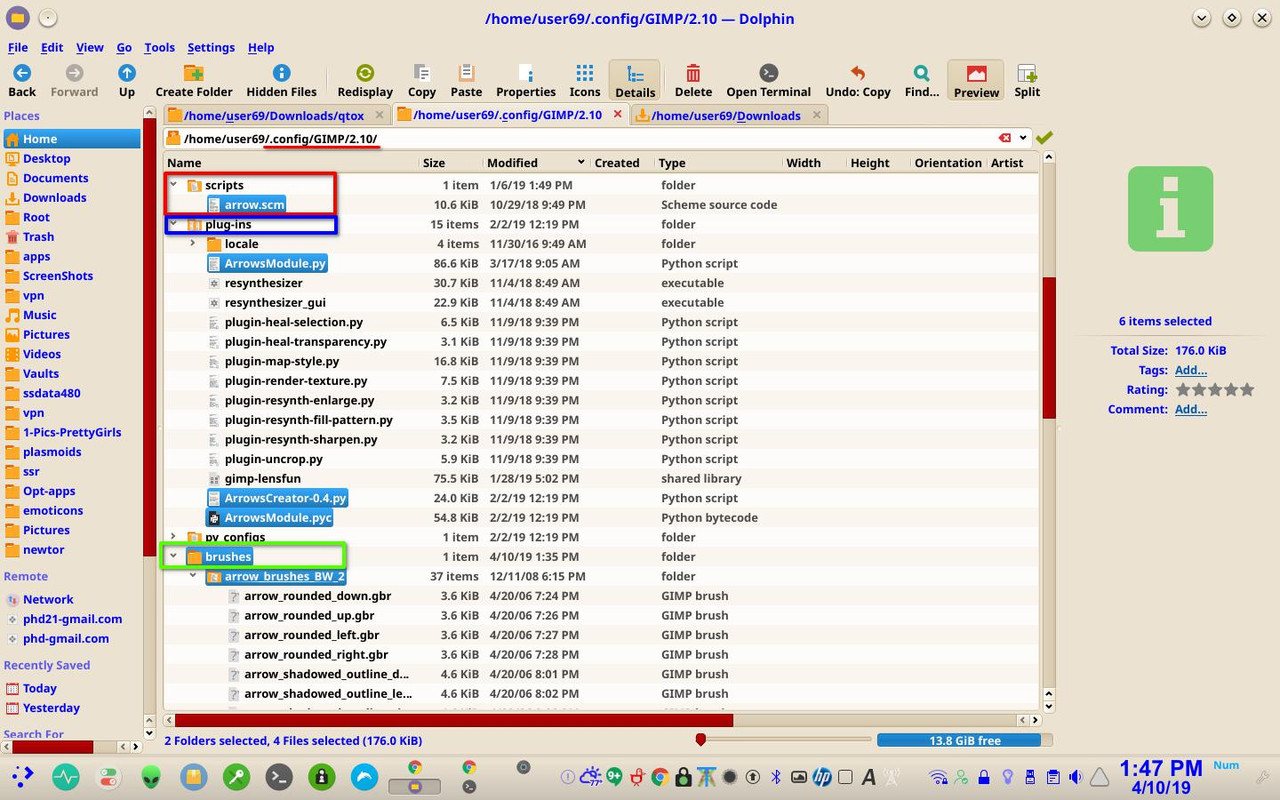The height and width of the screenshot is (800, 1280).
Task: Click the Add... link next to Tags
Action: 1191,370
